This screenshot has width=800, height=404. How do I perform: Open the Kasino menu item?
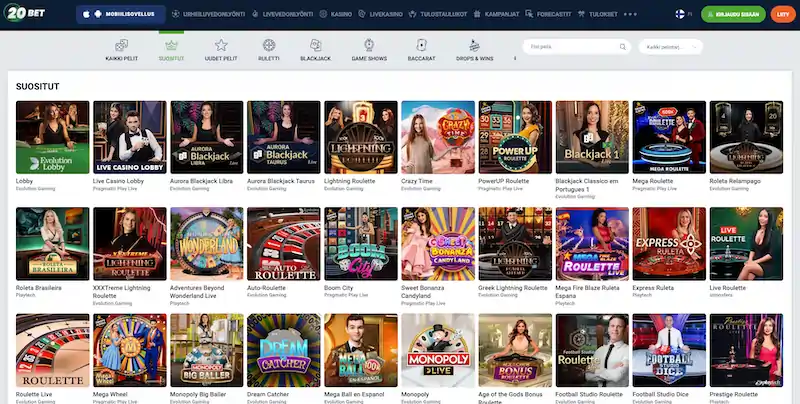[x=336, y=14]
